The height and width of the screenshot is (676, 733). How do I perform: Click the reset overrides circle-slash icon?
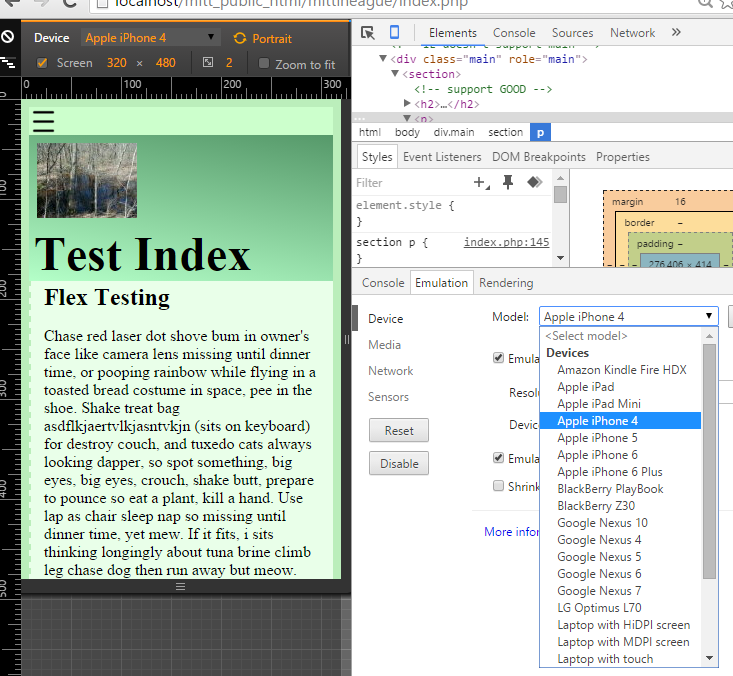8,37
